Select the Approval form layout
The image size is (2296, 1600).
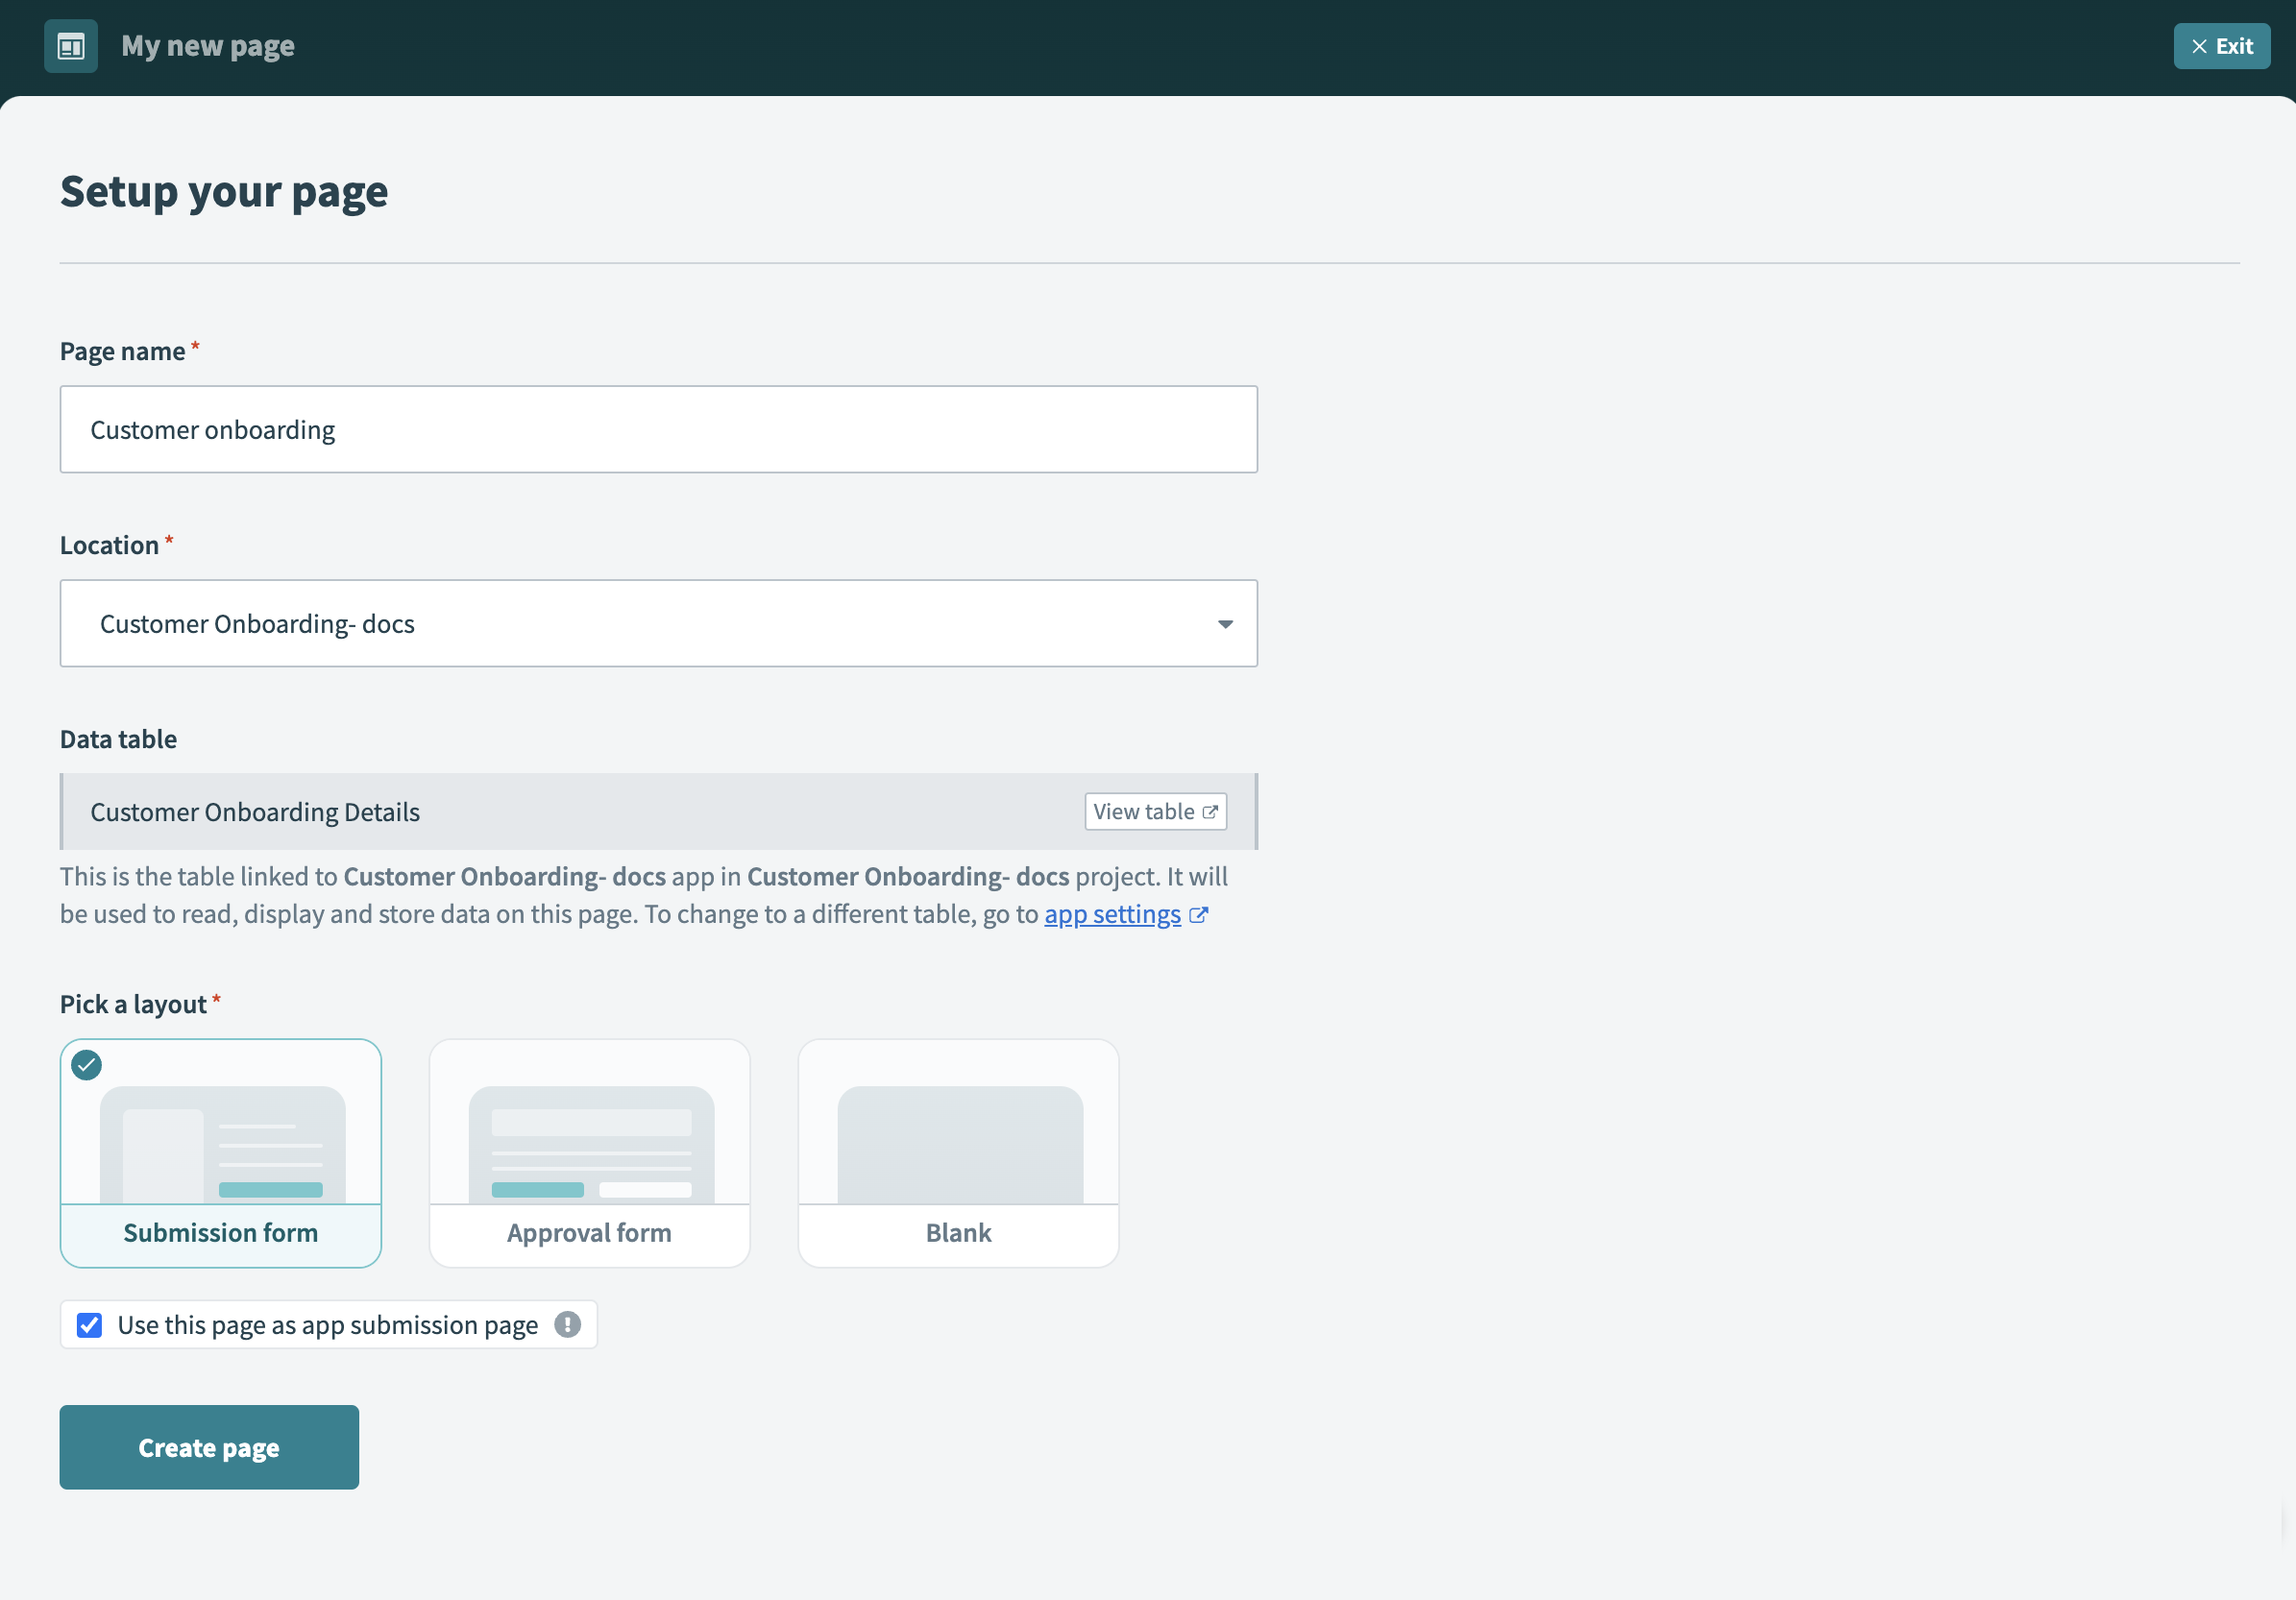click(x=589, y=1153)
